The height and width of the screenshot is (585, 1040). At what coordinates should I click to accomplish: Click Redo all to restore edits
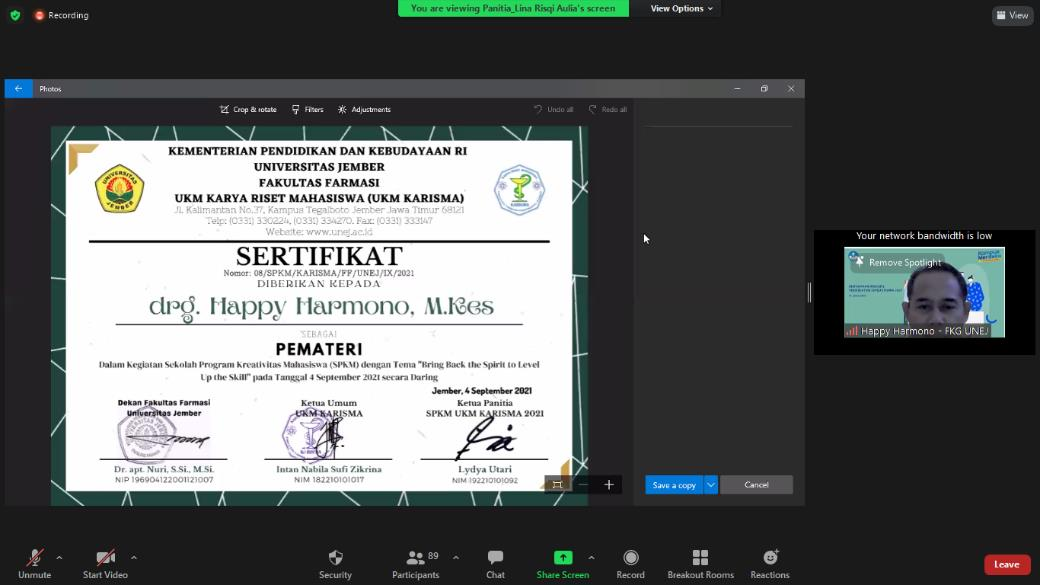coord(608,109)
